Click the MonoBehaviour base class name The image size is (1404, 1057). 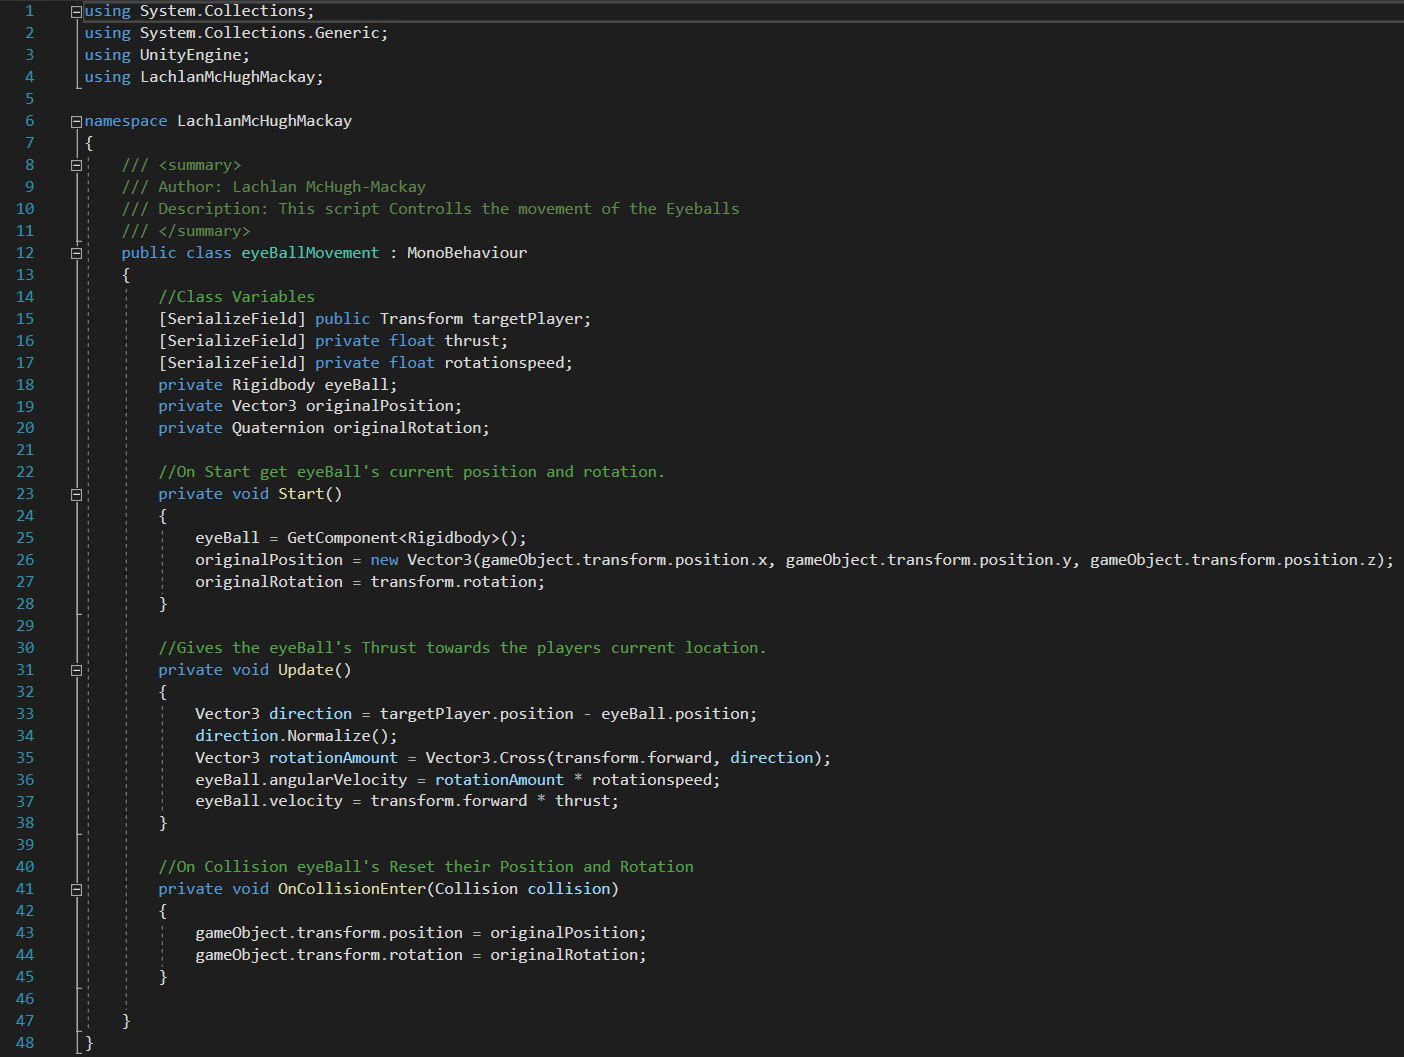coord(466,253)
